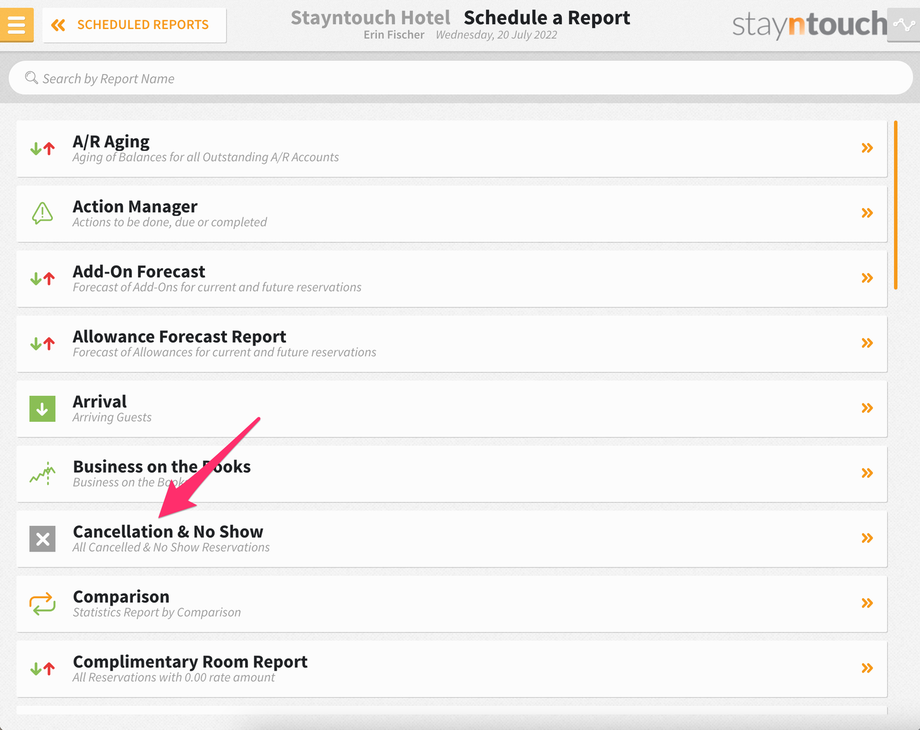The width and height of the screenshot is (920, 730).
Task: Click the orange report list scrollbar
Action: [x=895, y=205]
